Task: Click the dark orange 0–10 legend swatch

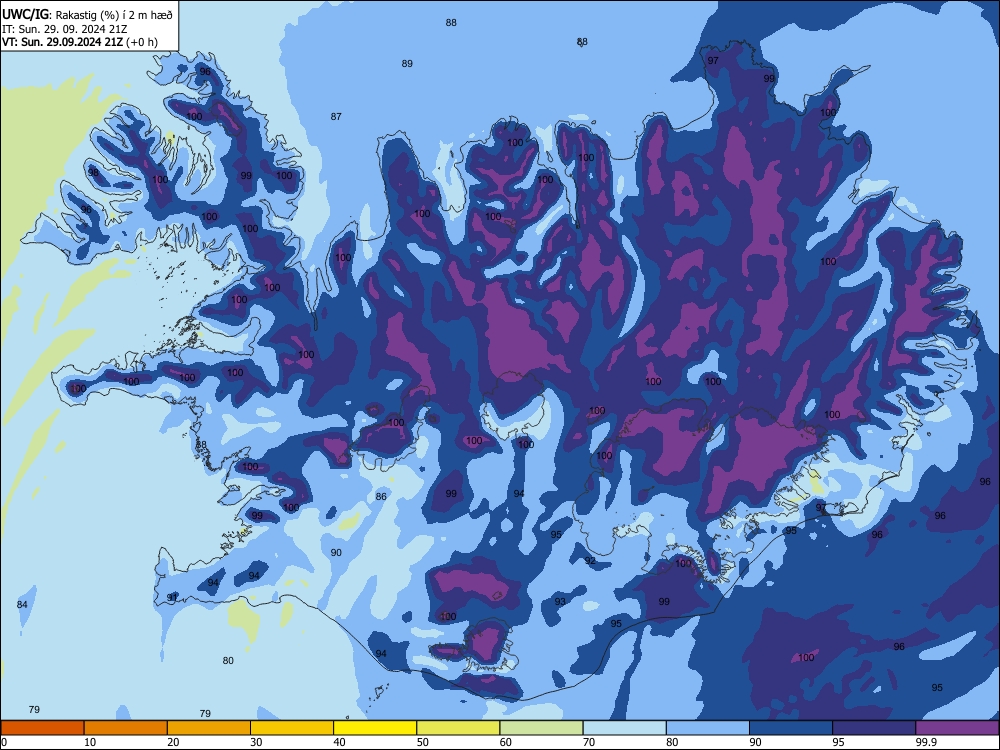Action: tap(42, 728)
